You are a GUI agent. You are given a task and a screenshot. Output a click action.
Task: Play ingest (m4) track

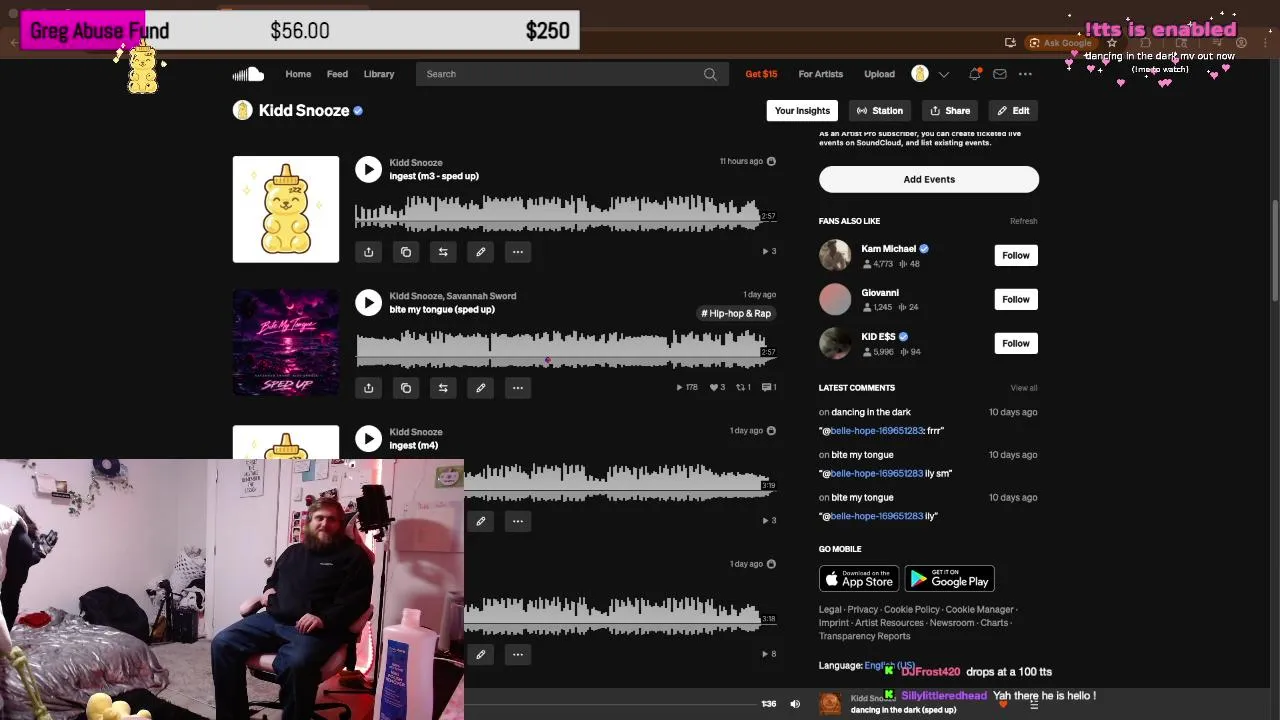(x=368, y=439)
